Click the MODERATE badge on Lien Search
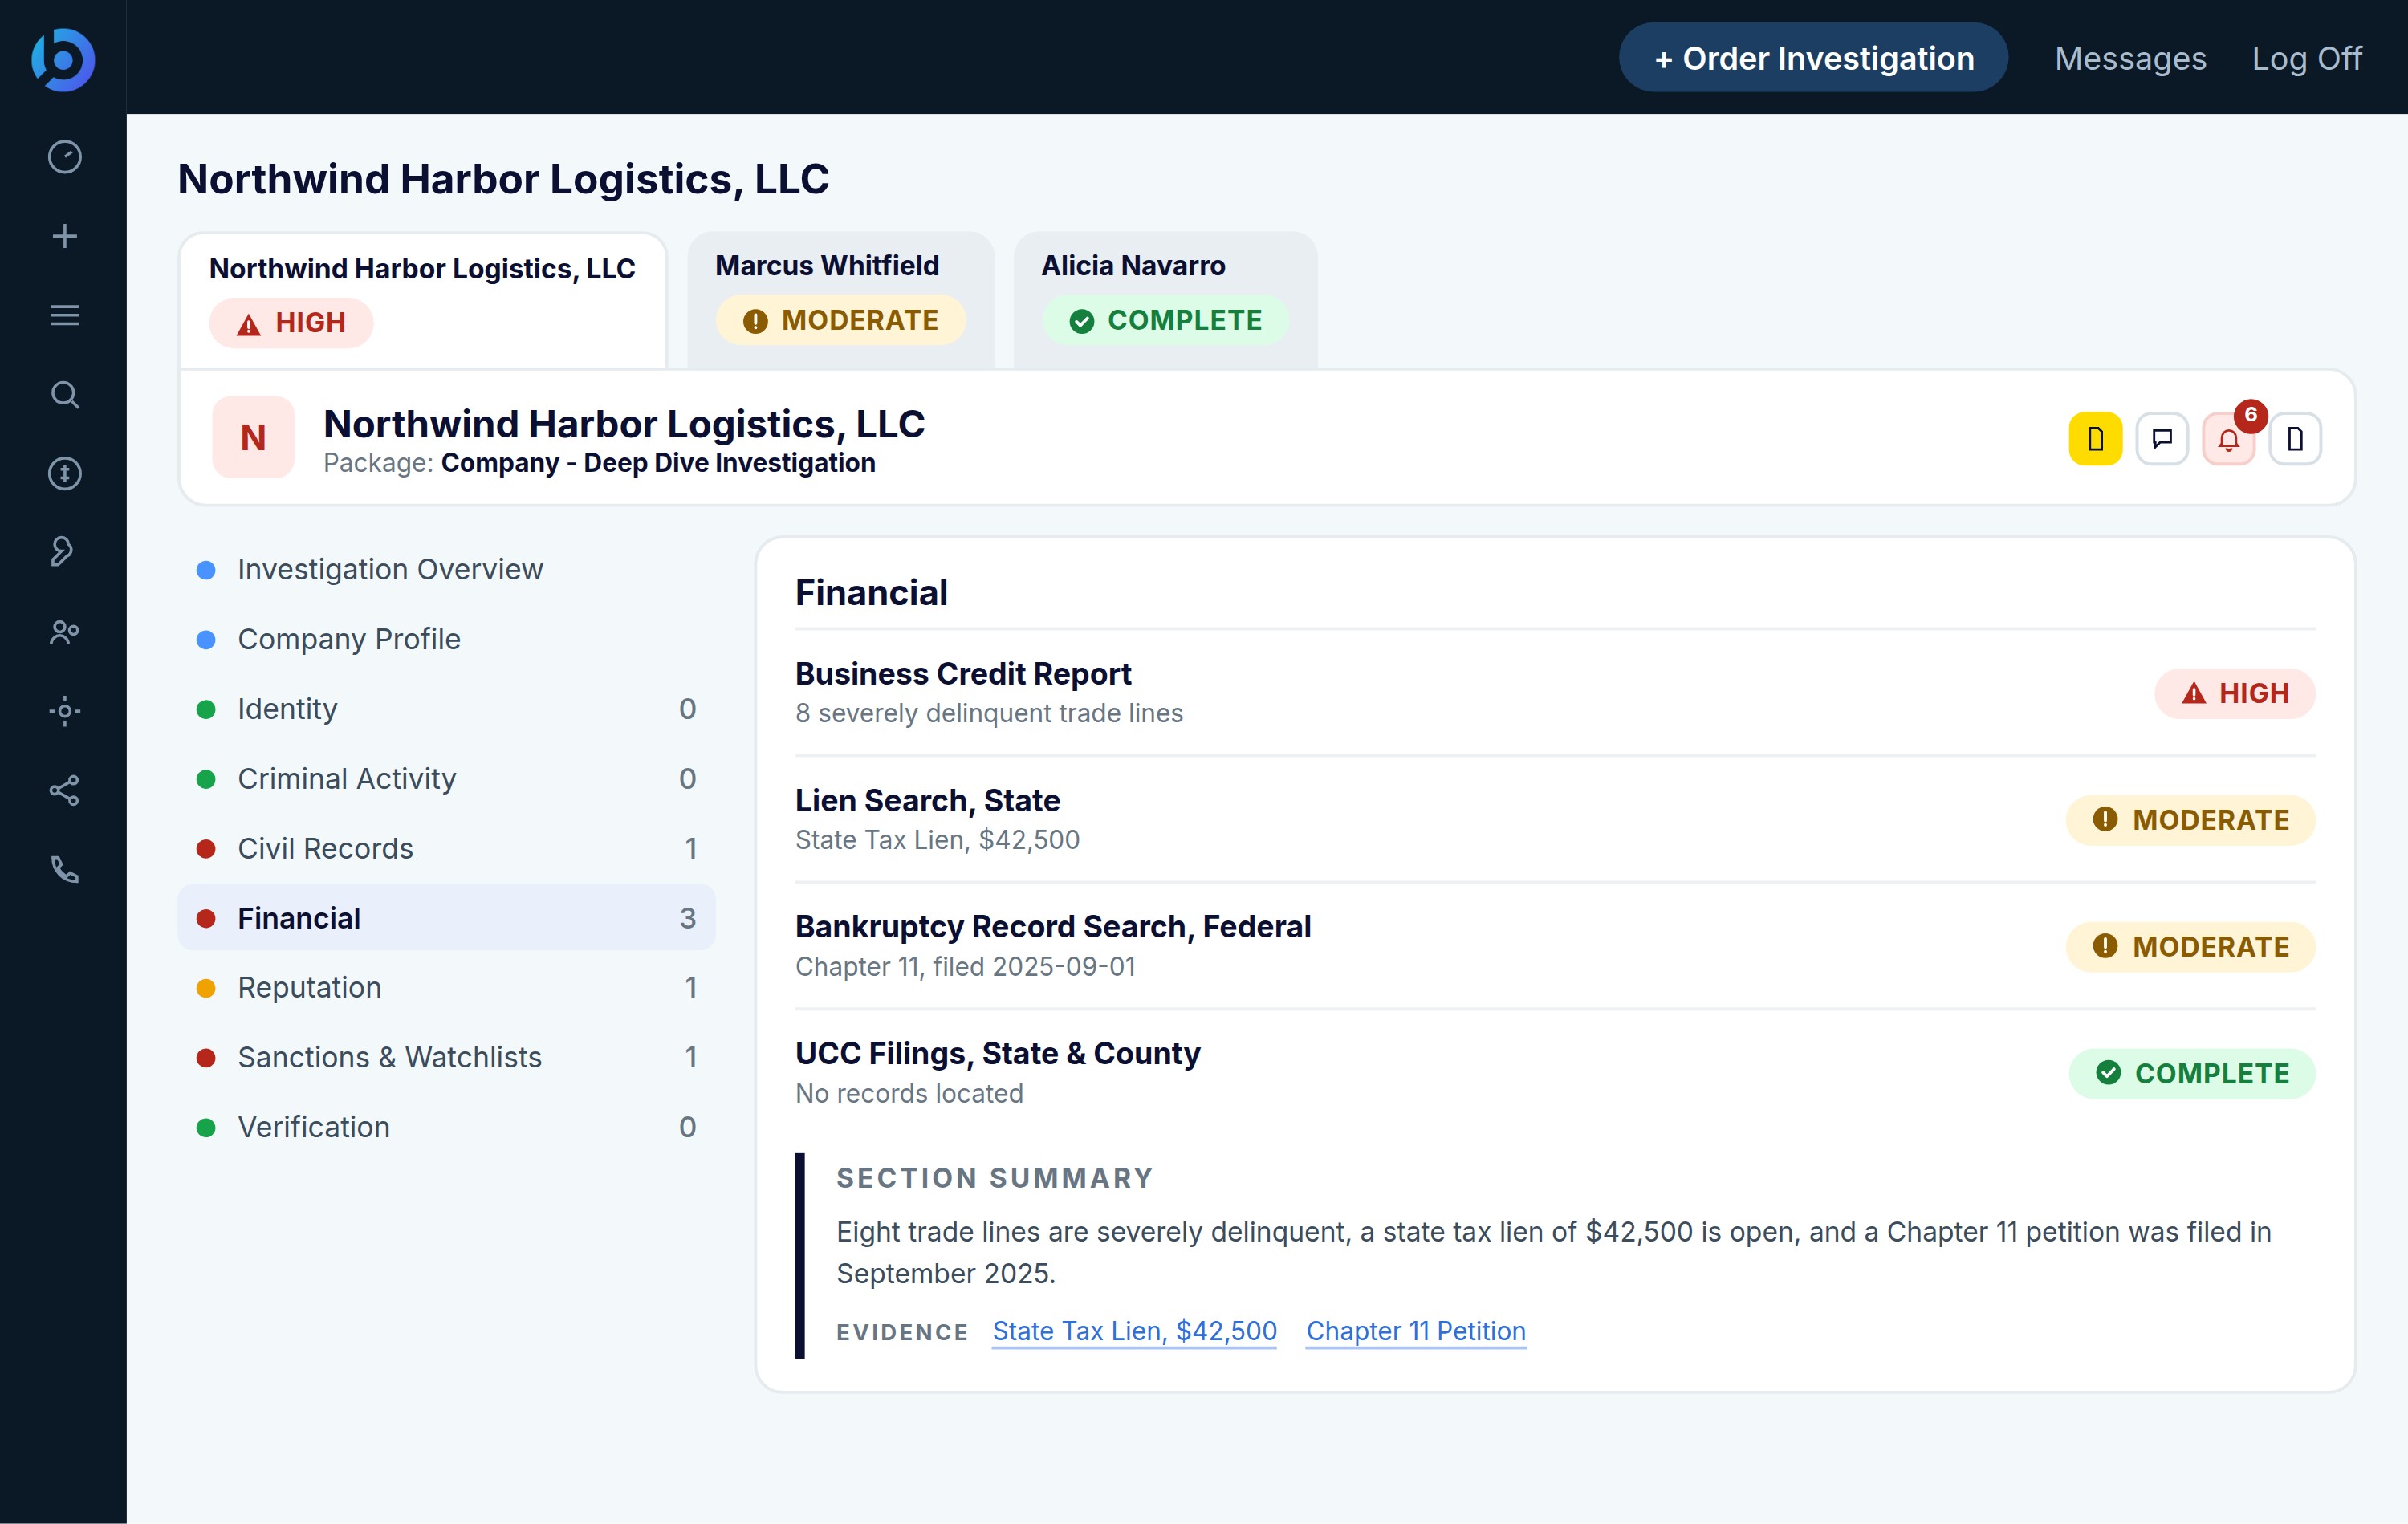 2190,820
